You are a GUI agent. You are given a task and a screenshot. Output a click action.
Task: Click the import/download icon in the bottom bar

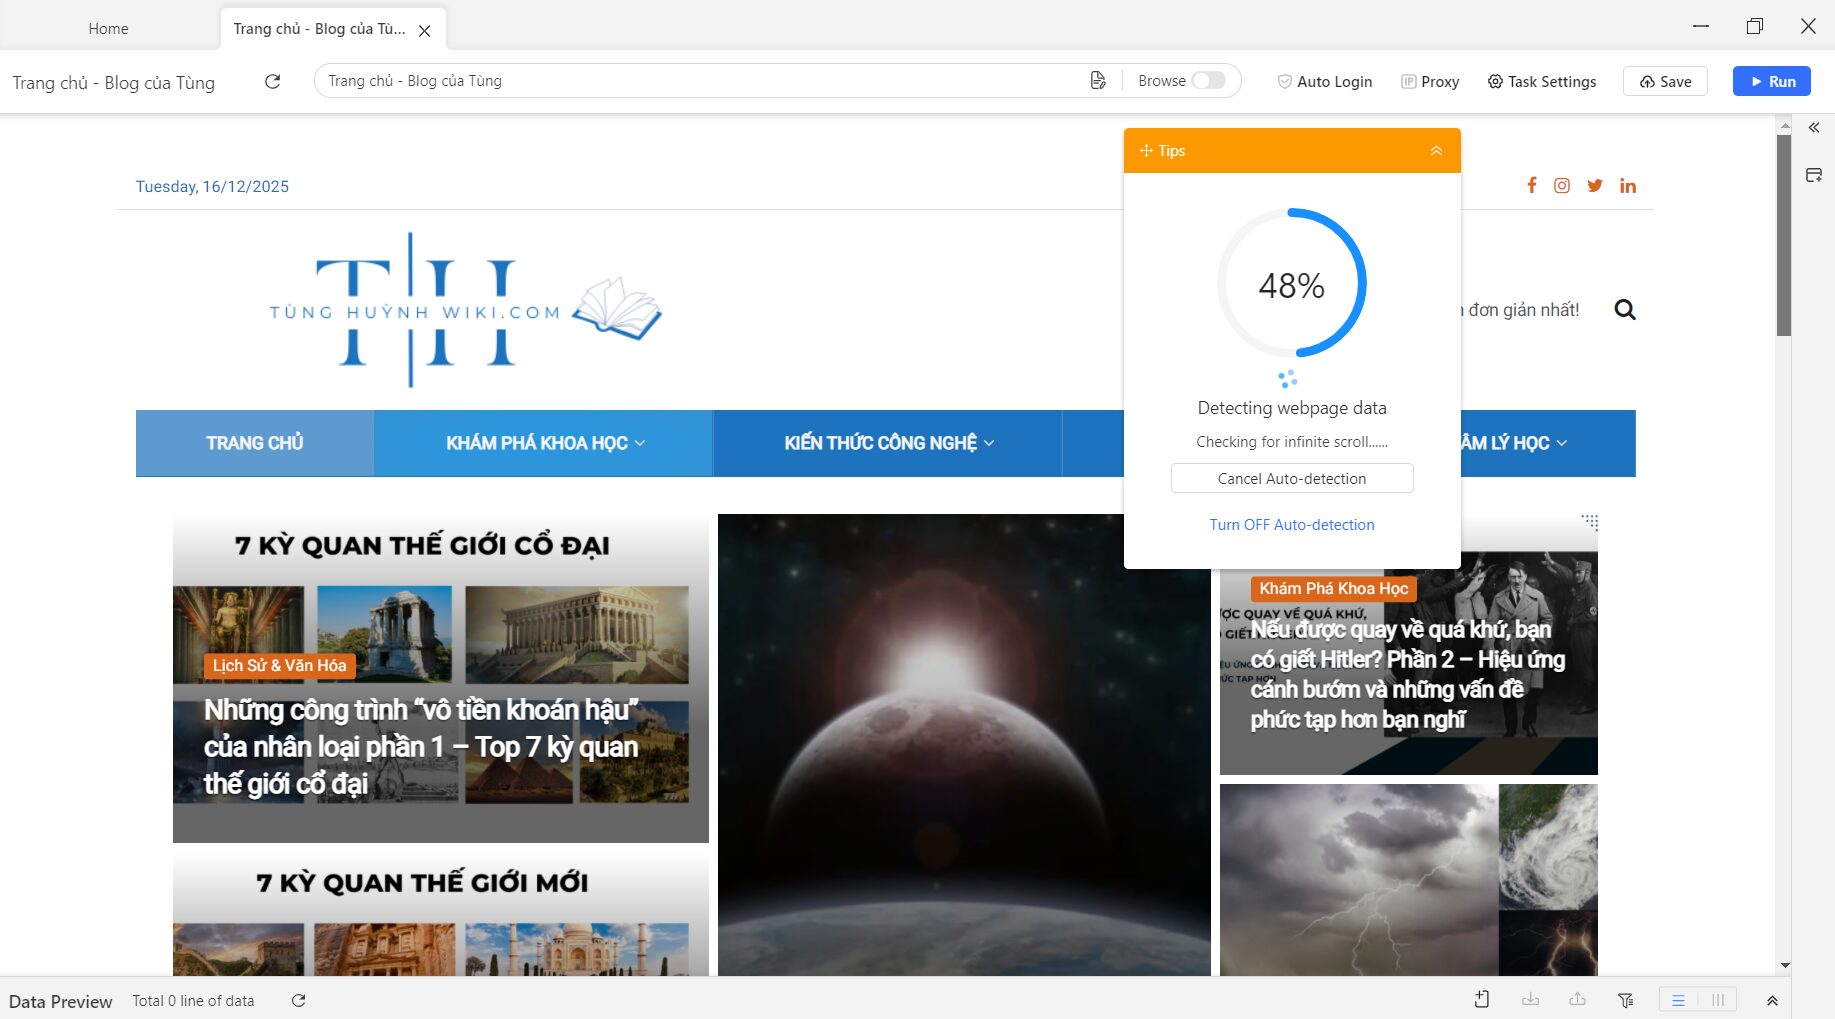tap(1531, 999)
